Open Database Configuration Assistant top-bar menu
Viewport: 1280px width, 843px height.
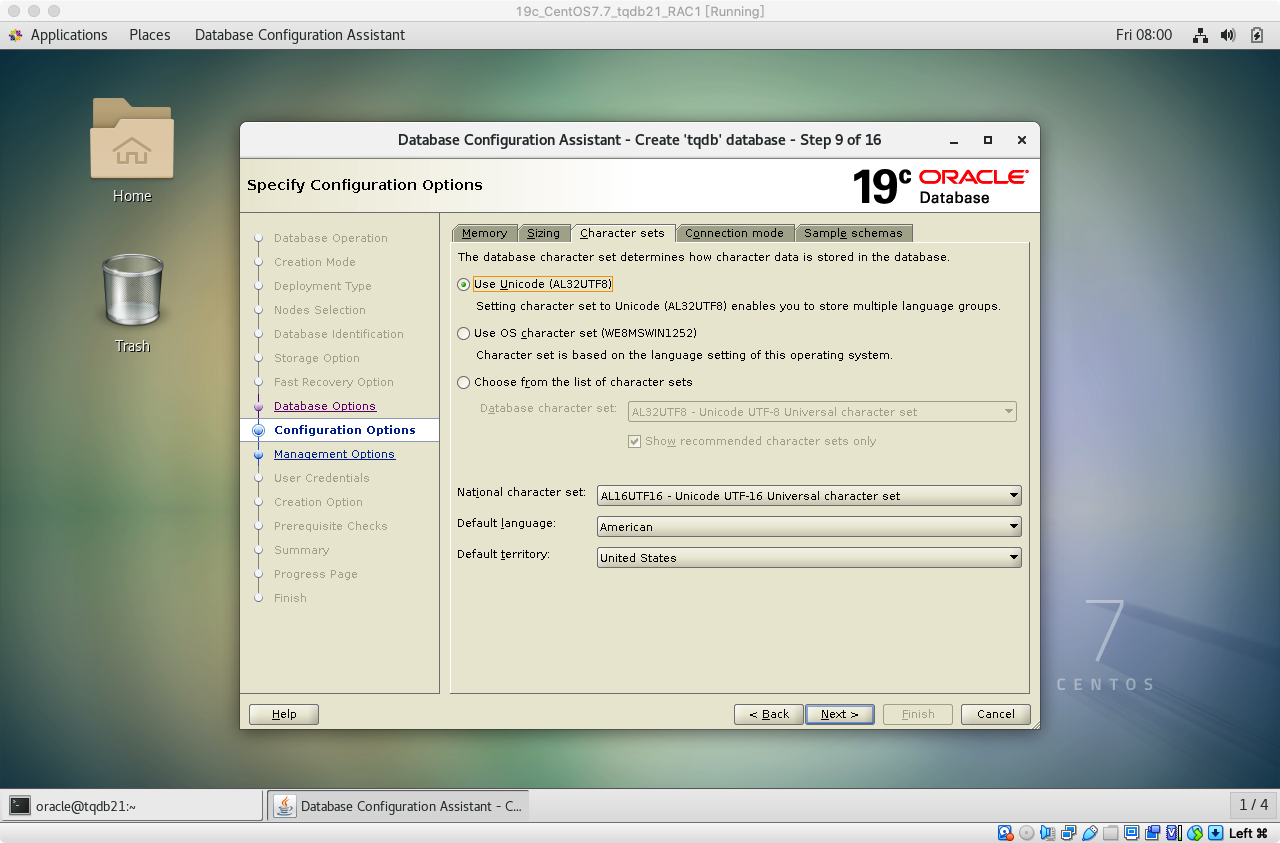click(x=300, y=35)
